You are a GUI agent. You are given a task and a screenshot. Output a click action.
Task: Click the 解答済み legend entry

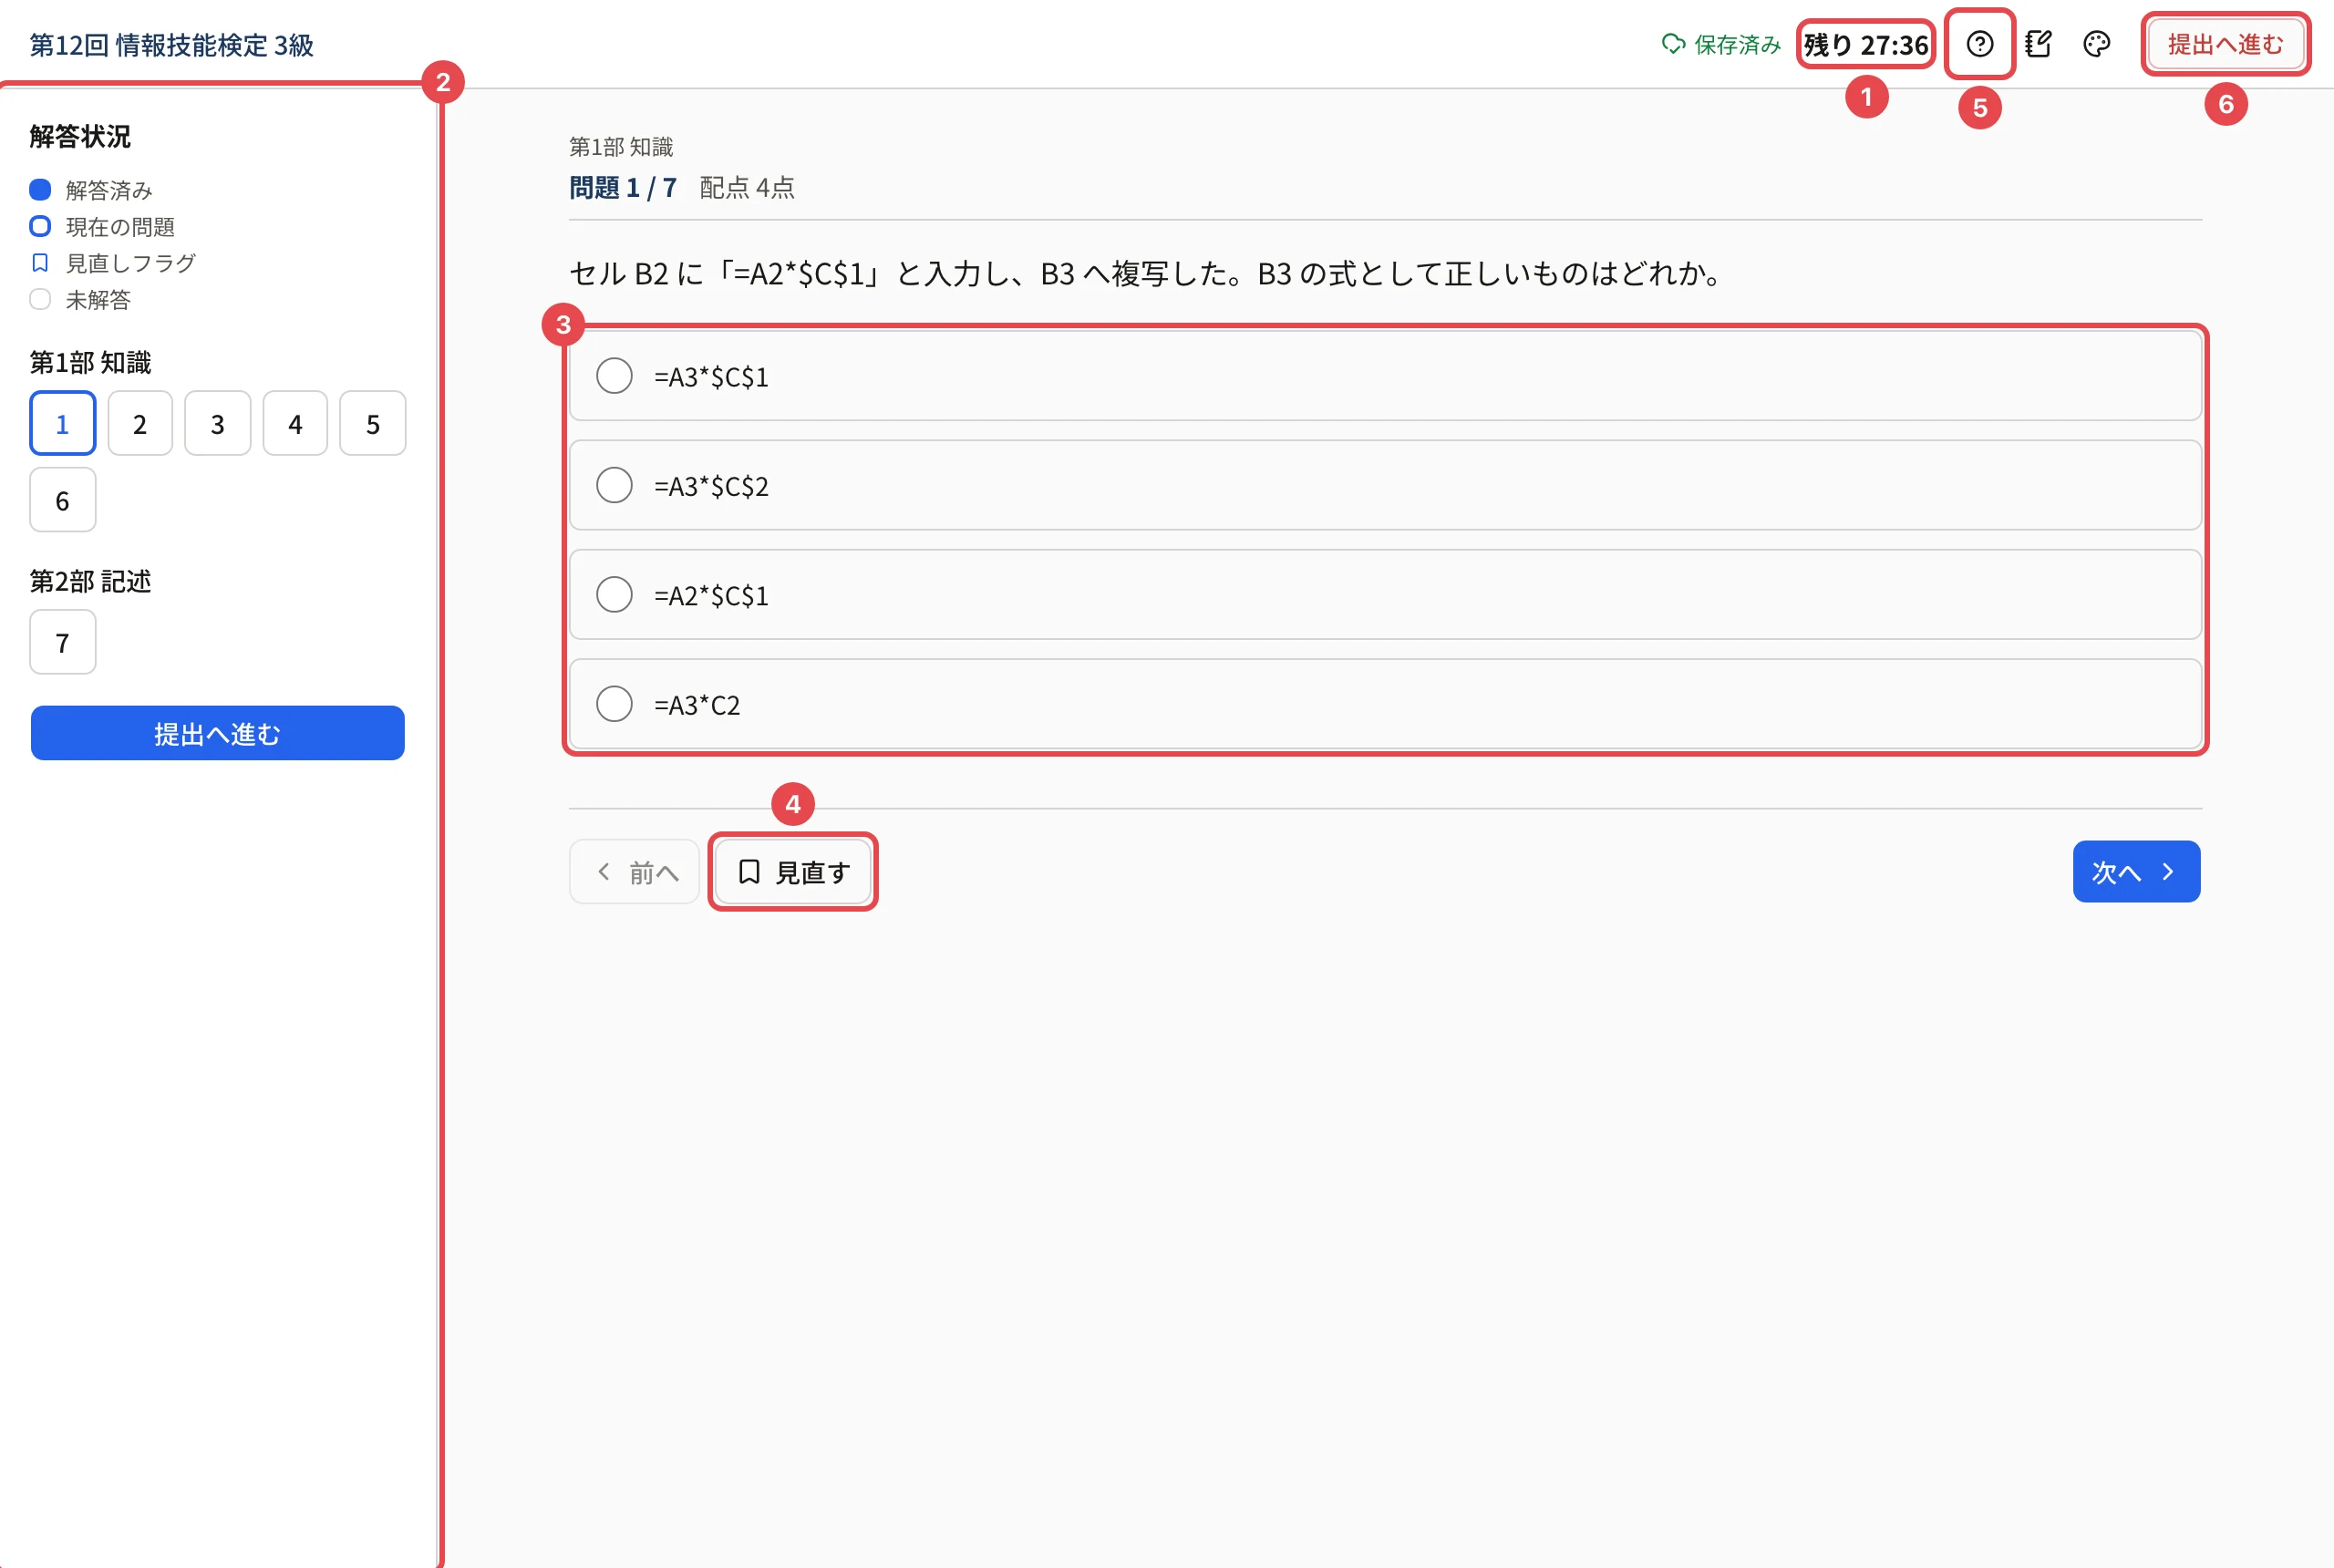(91, 190)
